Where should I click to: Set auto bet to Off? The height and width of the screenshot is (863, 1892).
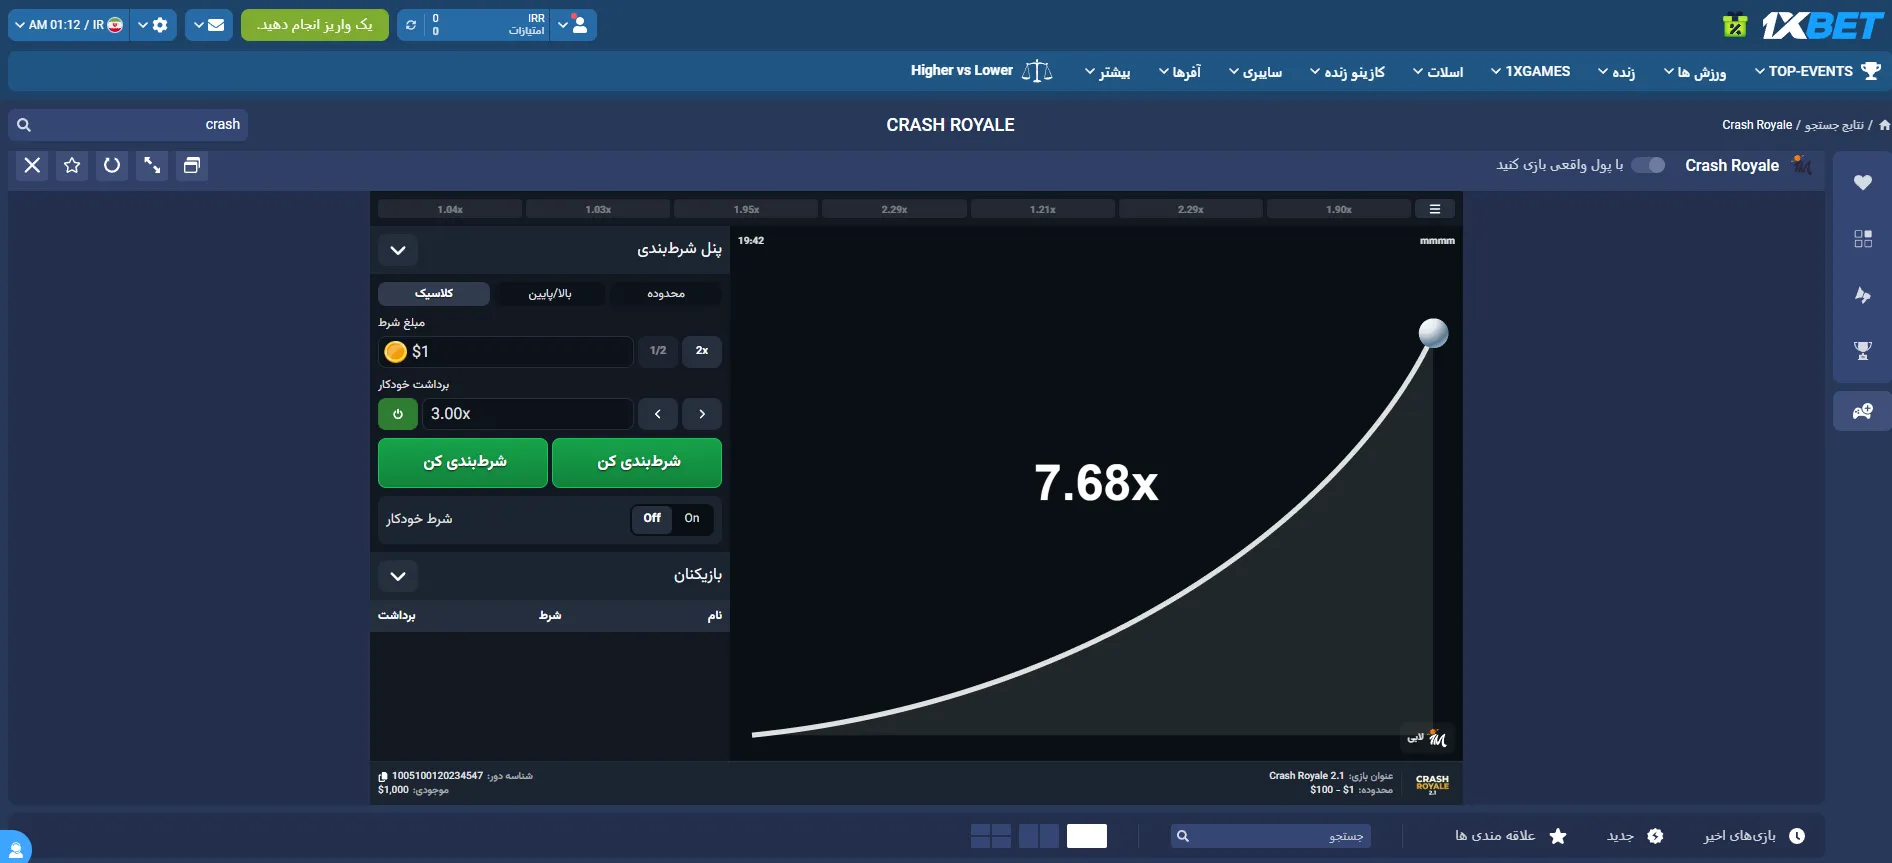pos(652,518)
